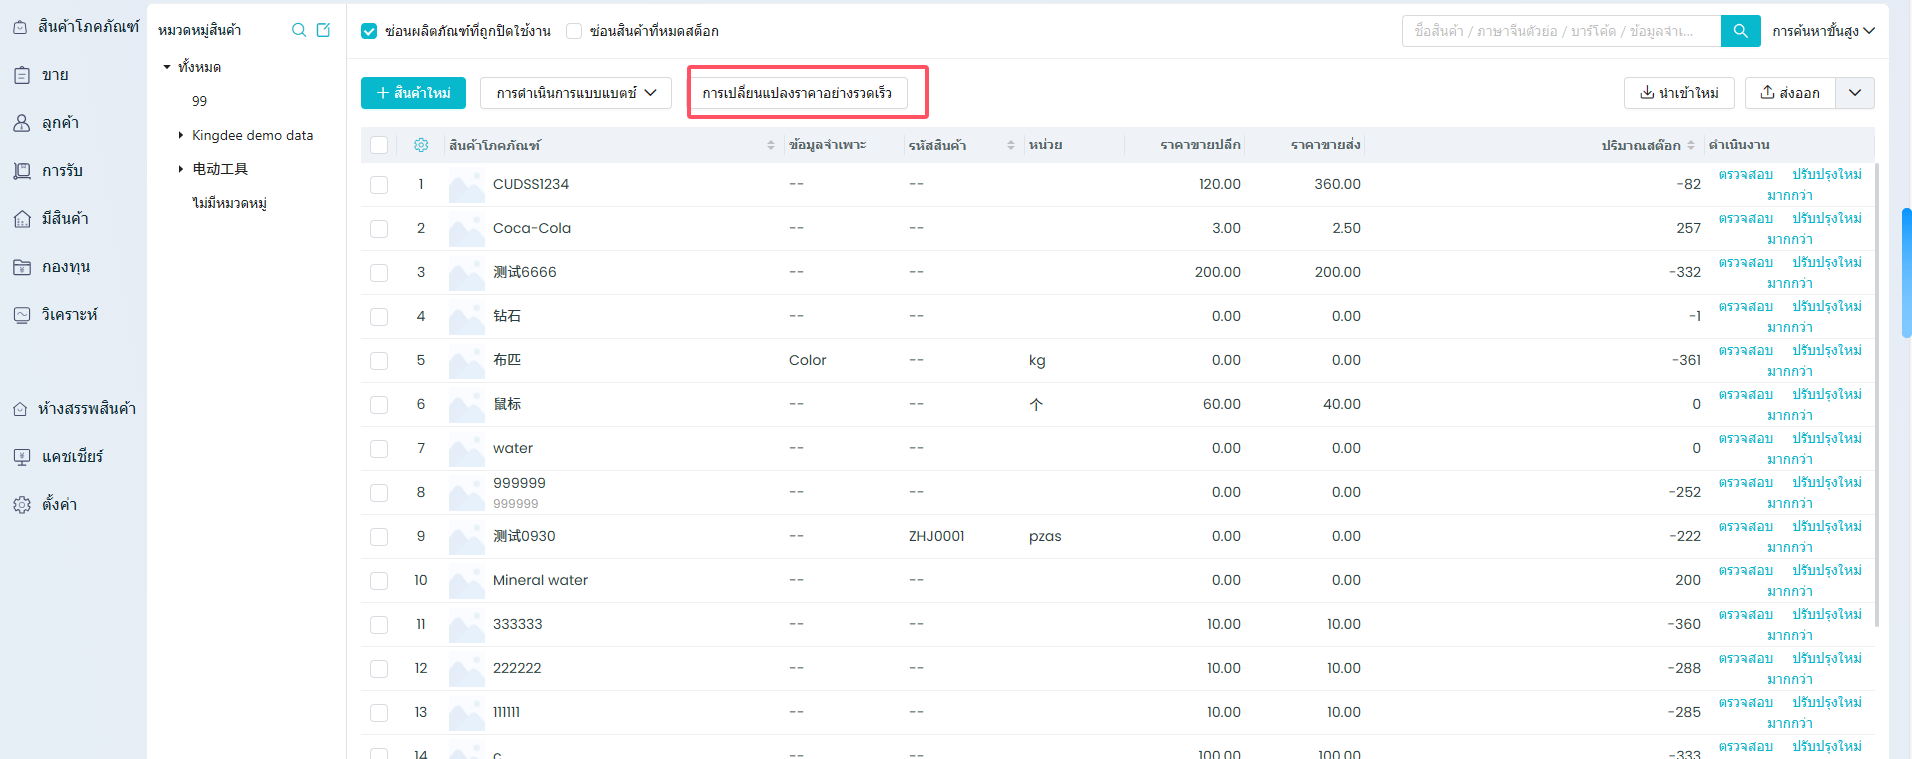Click the product search input field
The width and height of the screenshot is (1912, 759).
coord(1560,31)
